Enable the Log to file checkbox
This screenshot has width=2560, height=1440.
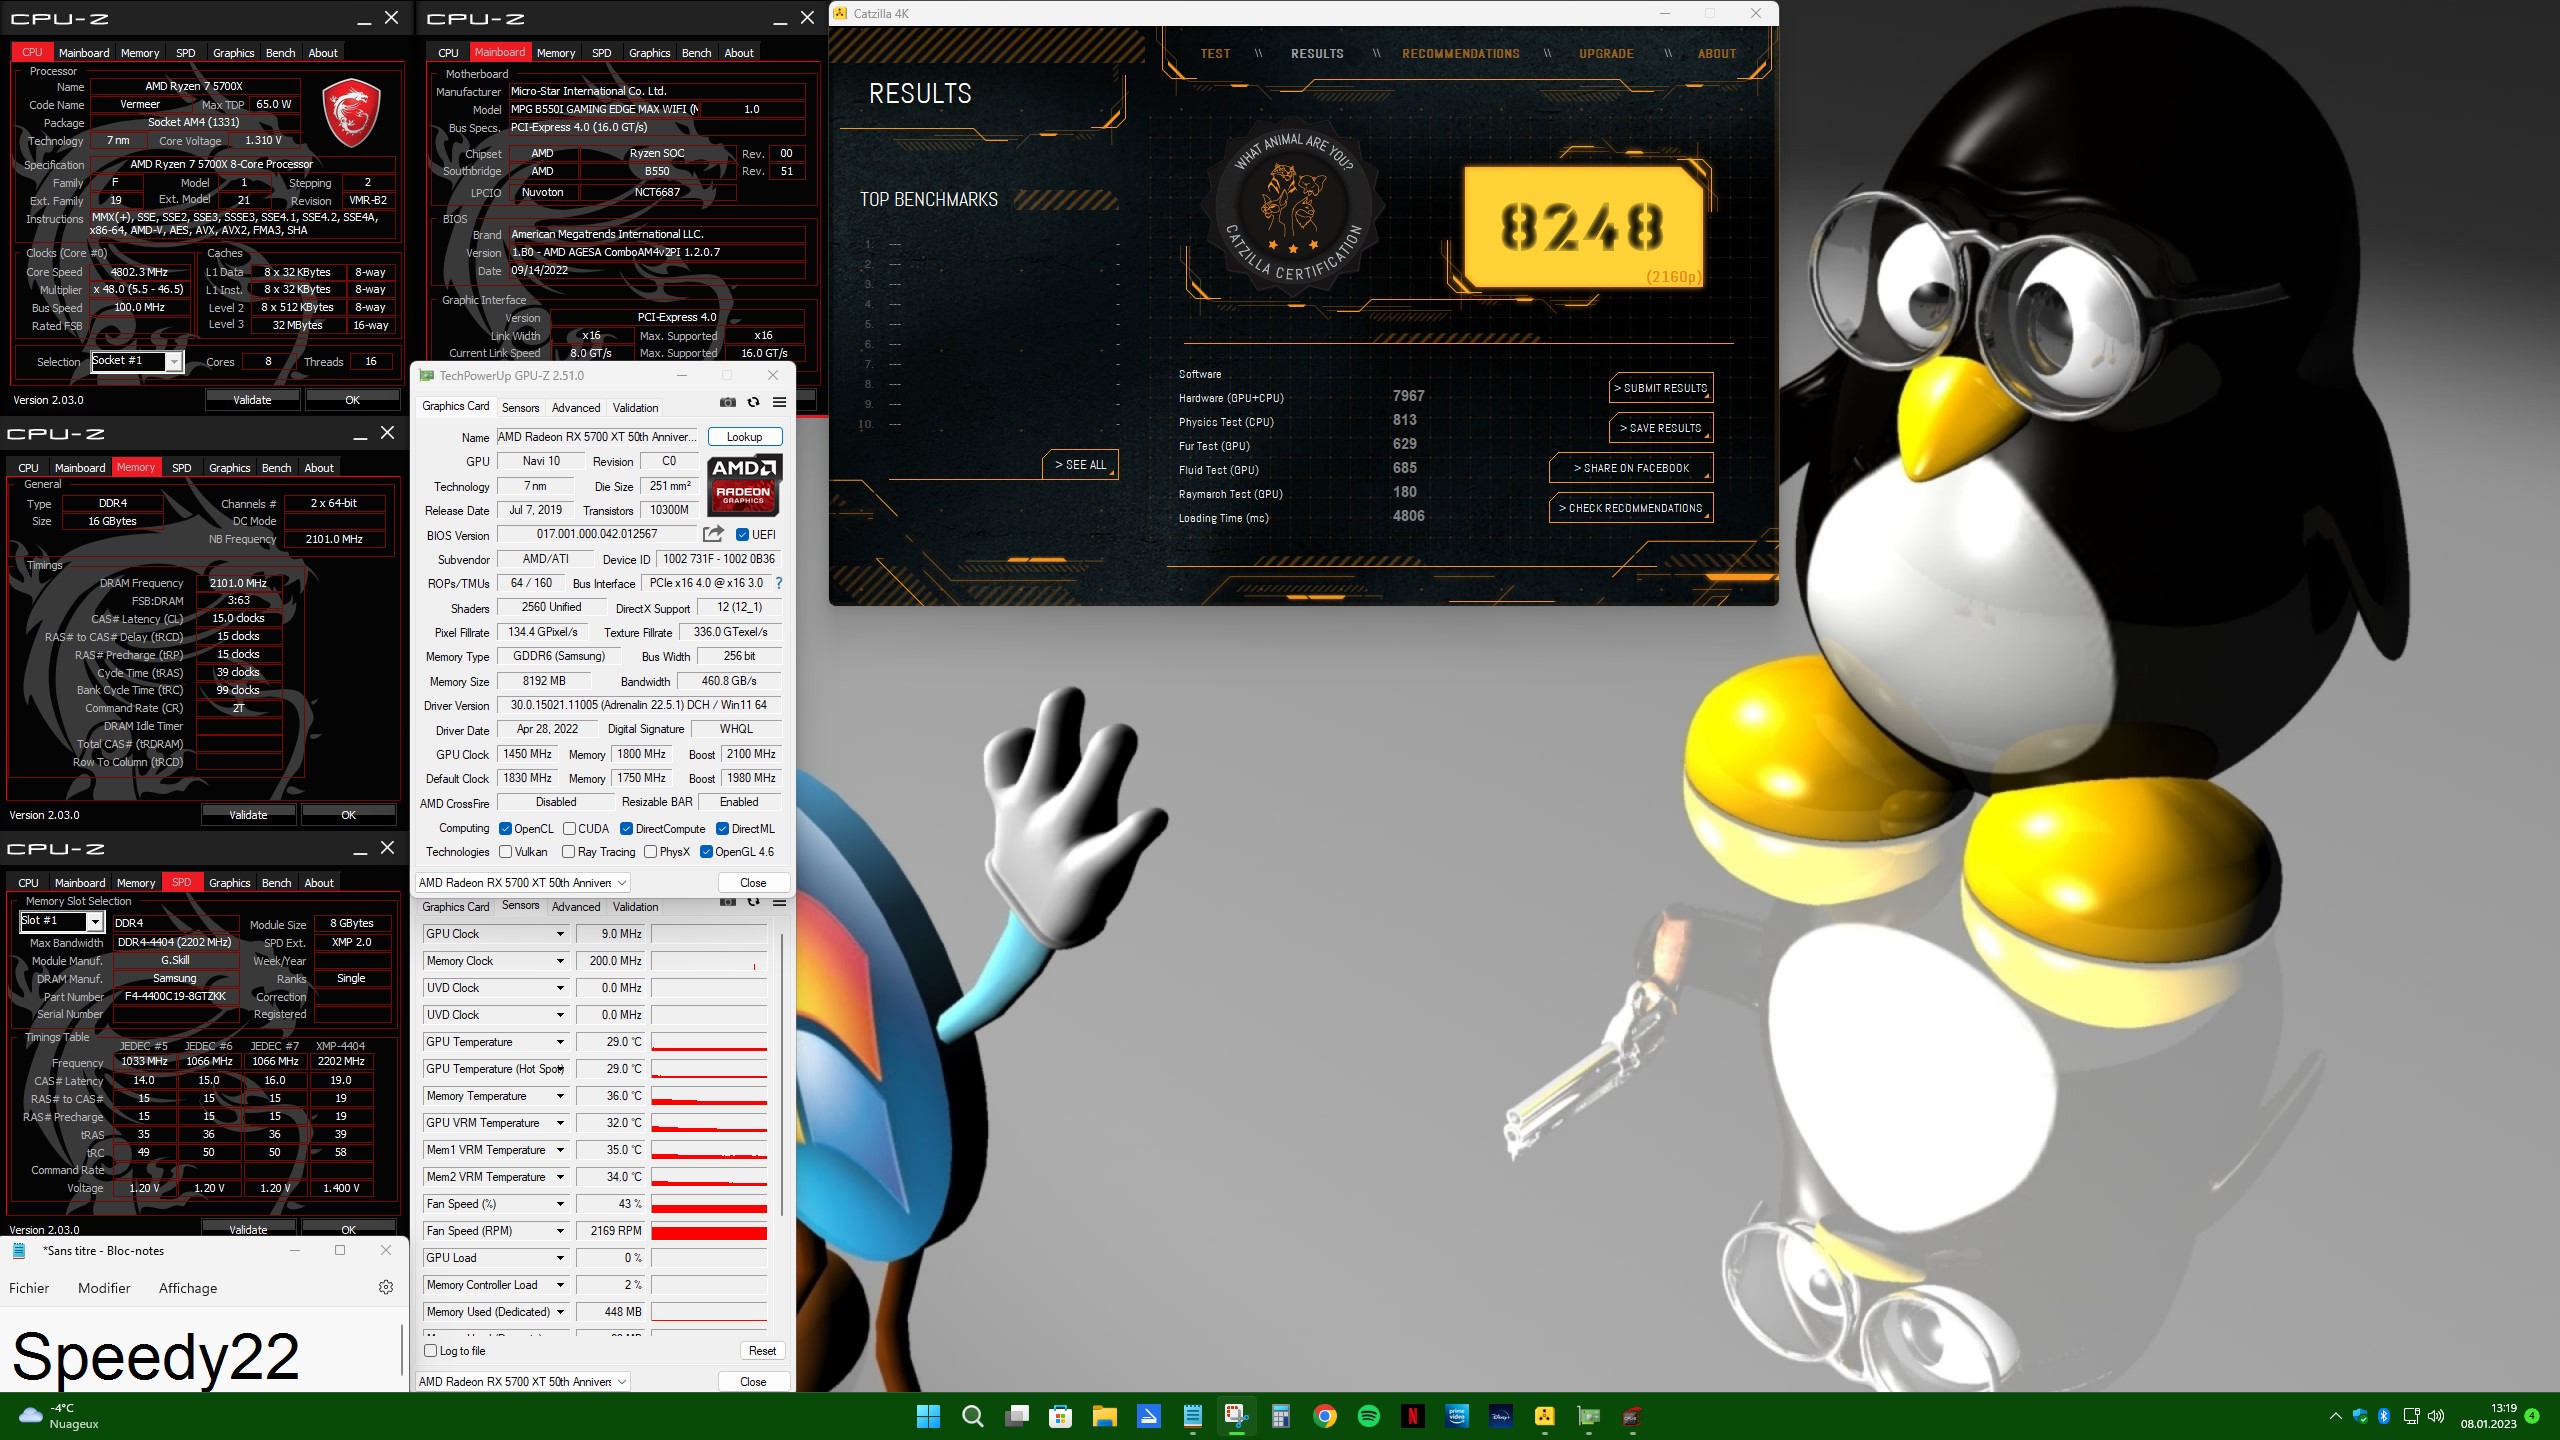431,1350
